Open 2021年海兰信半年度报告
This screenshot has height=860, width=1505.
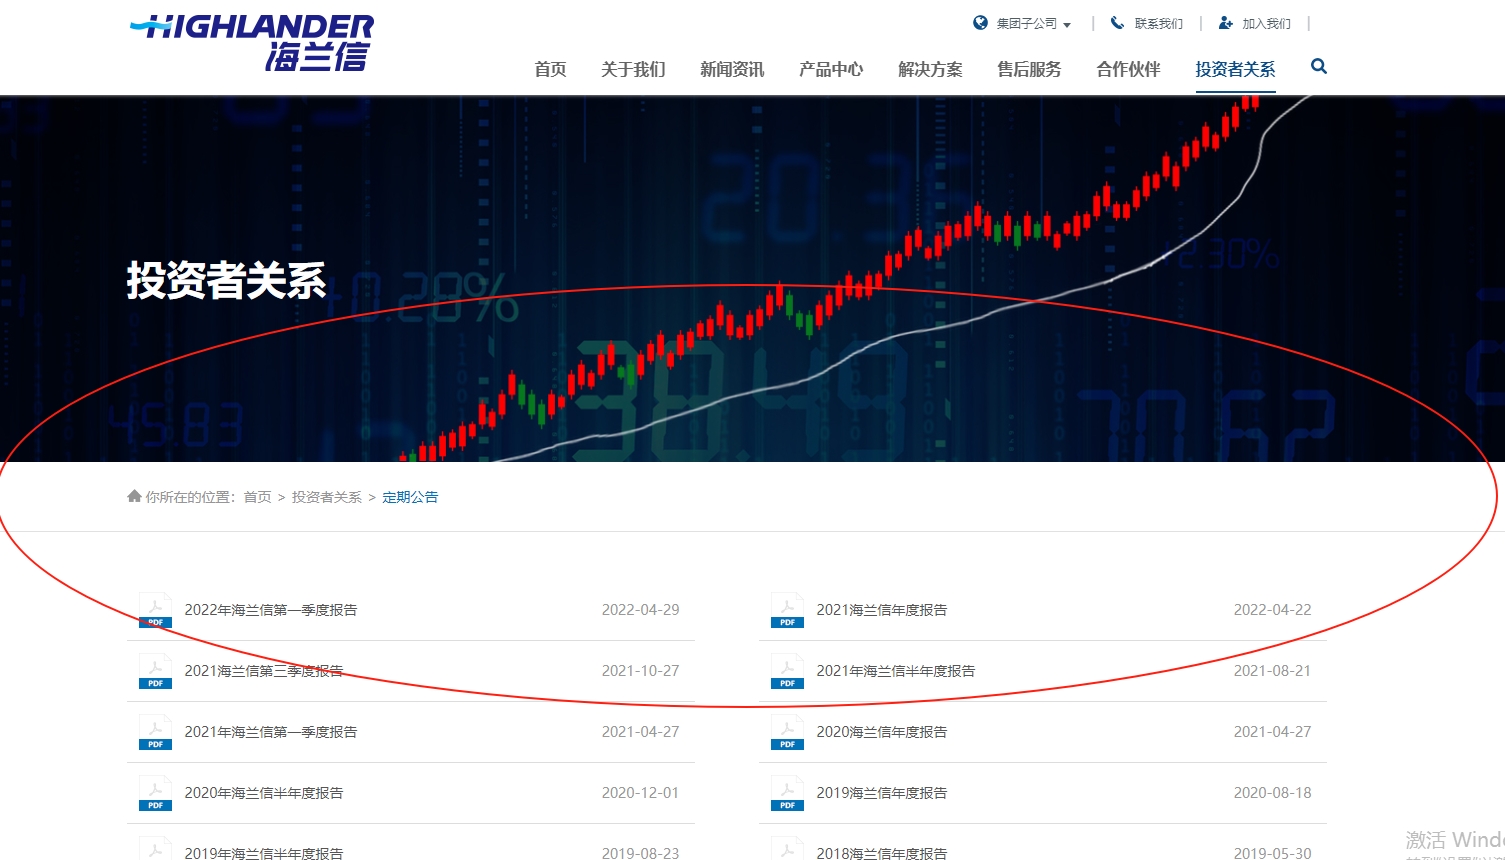(x=896, y=671)
